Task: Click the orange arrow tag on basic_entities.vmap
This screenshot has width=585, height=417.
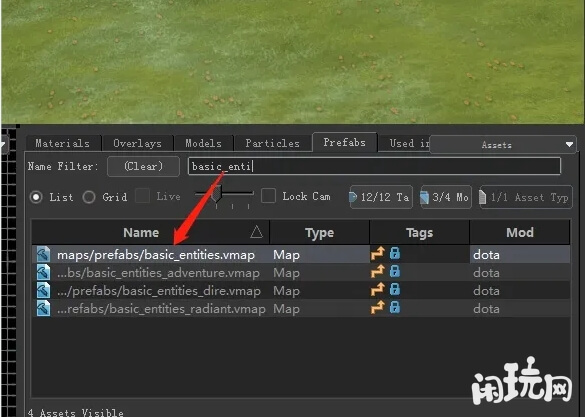Action: (377, 254)
